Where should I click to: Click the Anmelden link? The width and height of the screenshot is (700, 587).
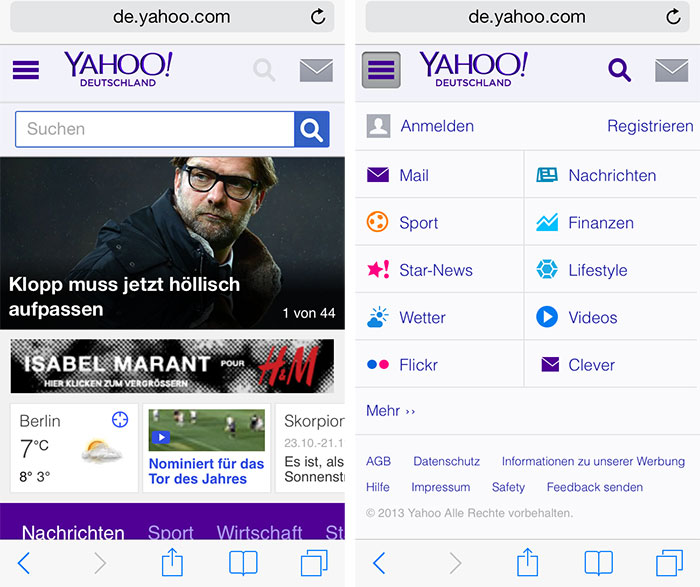click(x=437, y=126)
